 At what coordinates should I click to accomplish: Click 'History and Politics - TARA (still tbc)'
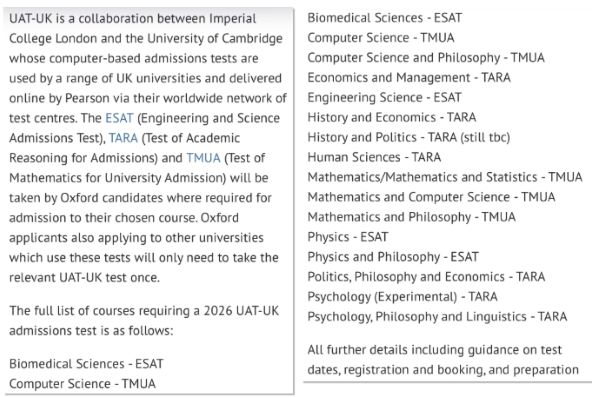[x=409, y=137]
